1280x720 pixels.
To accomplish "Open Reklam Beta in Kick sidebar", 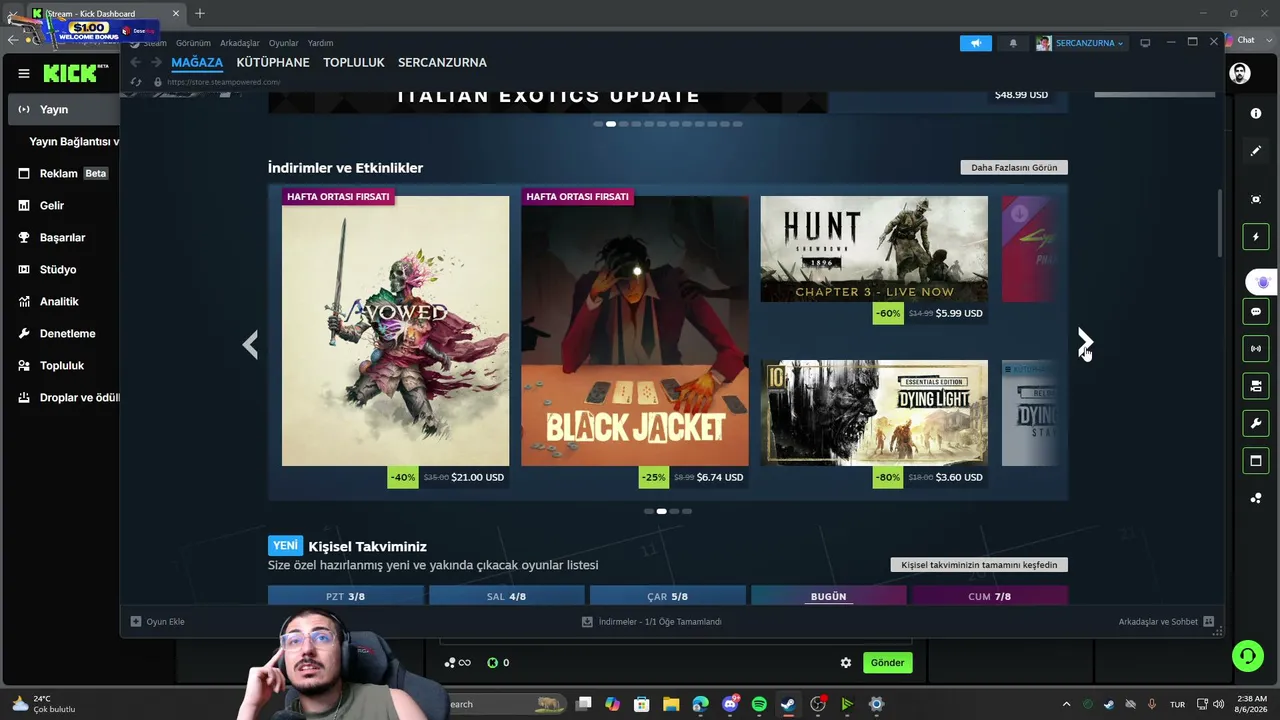I will [x=64, y=173].
